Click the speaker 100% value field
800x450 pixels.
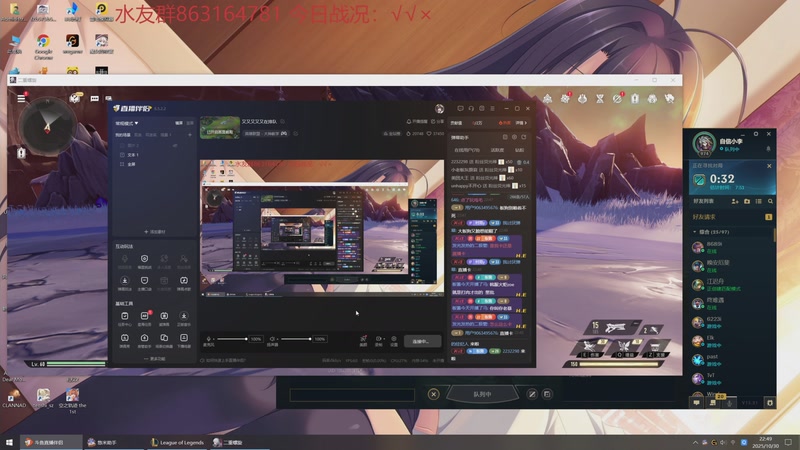pyautogui.click(x=320, y=339)
